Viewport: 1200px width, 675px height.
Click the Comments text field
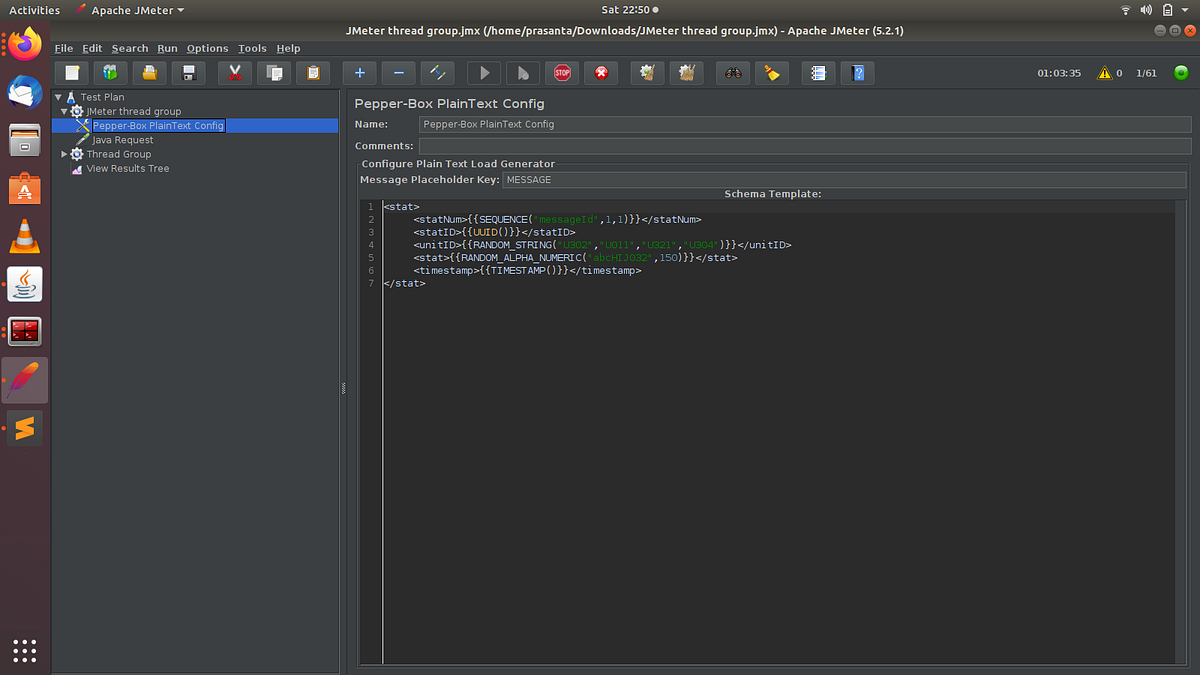coord(805,146)
